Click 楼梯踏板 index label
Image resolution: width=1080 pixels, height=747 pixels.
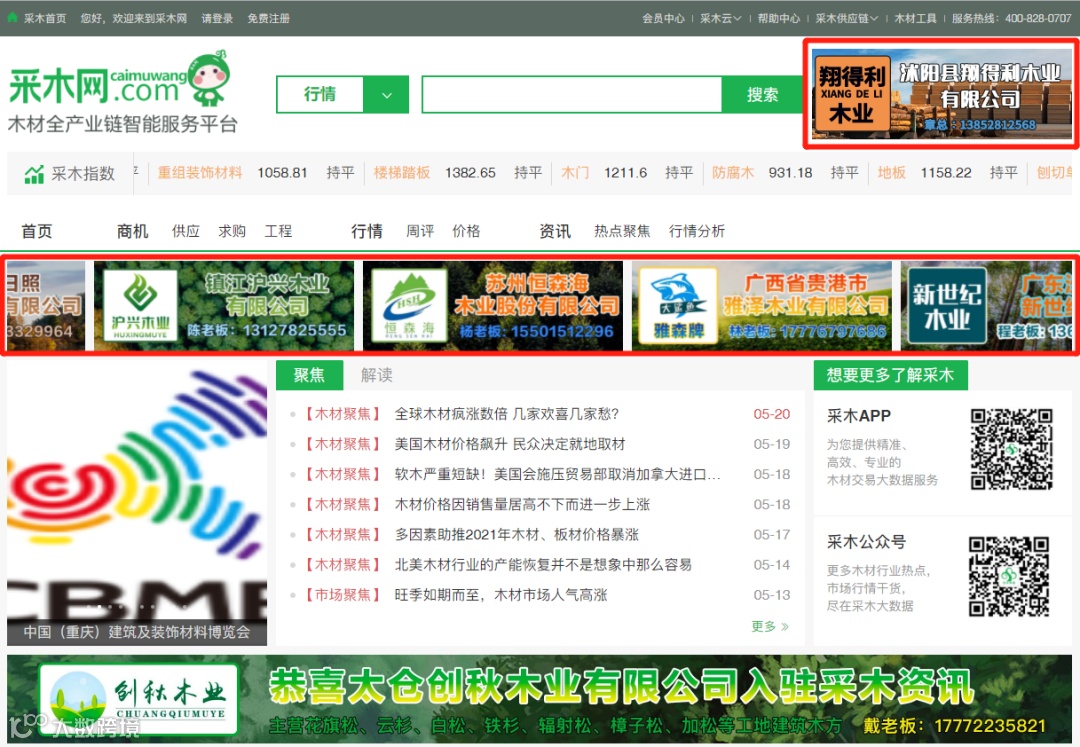coord(402,173)
